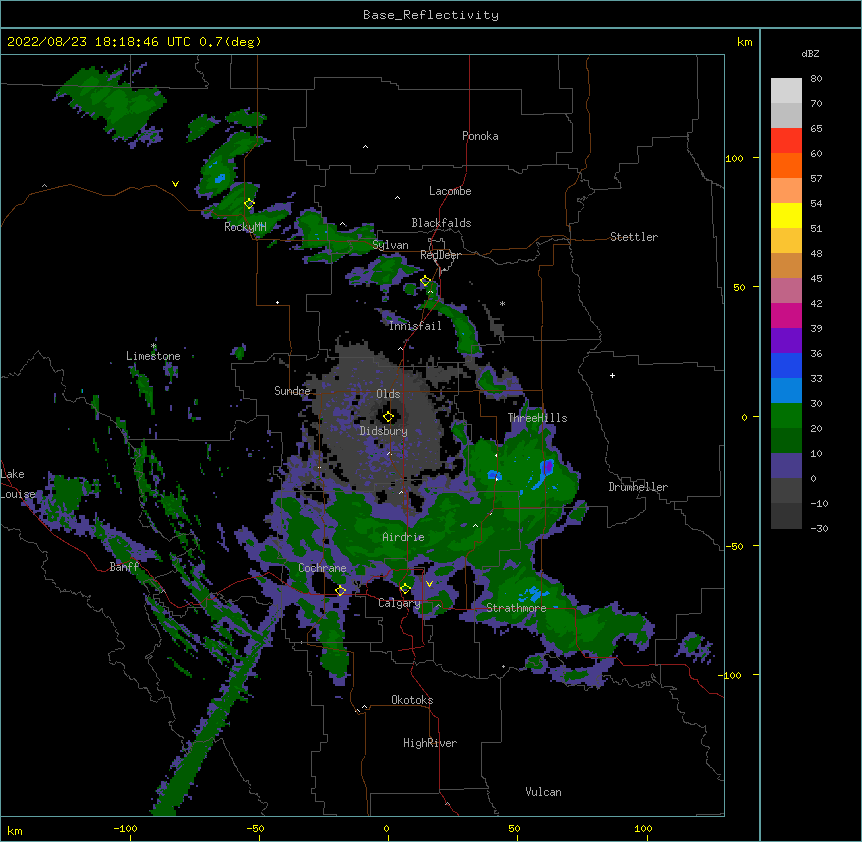The height and width of the screenshot is (842, 862).
Task: Select the Blackfalds city label
Action: (441, 223)
